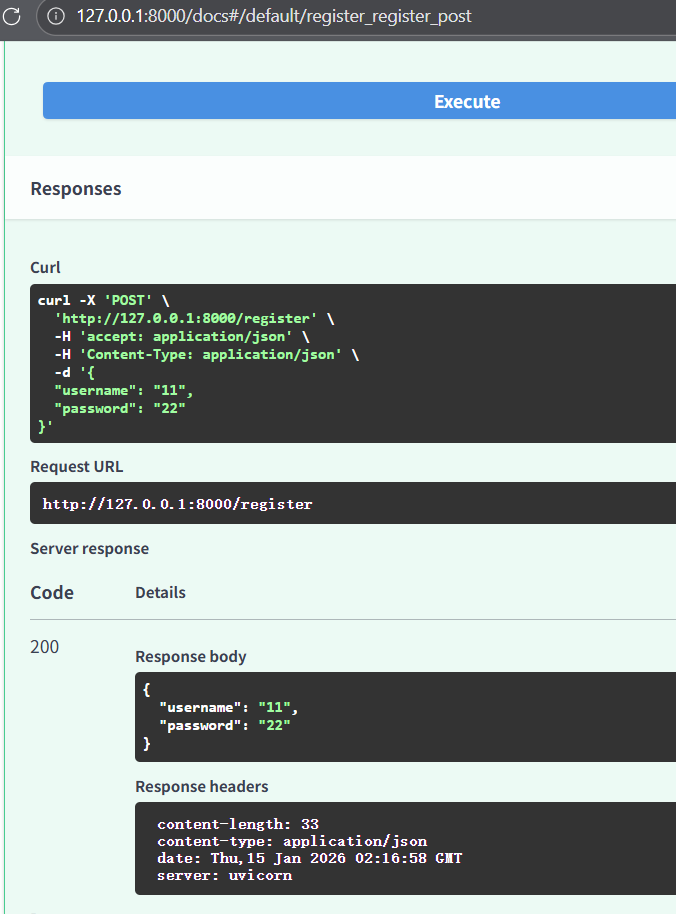Select the request URL http://127.0.0.1:8000/register
This screenshot has width=676, height=914.
tap(177, 504)
